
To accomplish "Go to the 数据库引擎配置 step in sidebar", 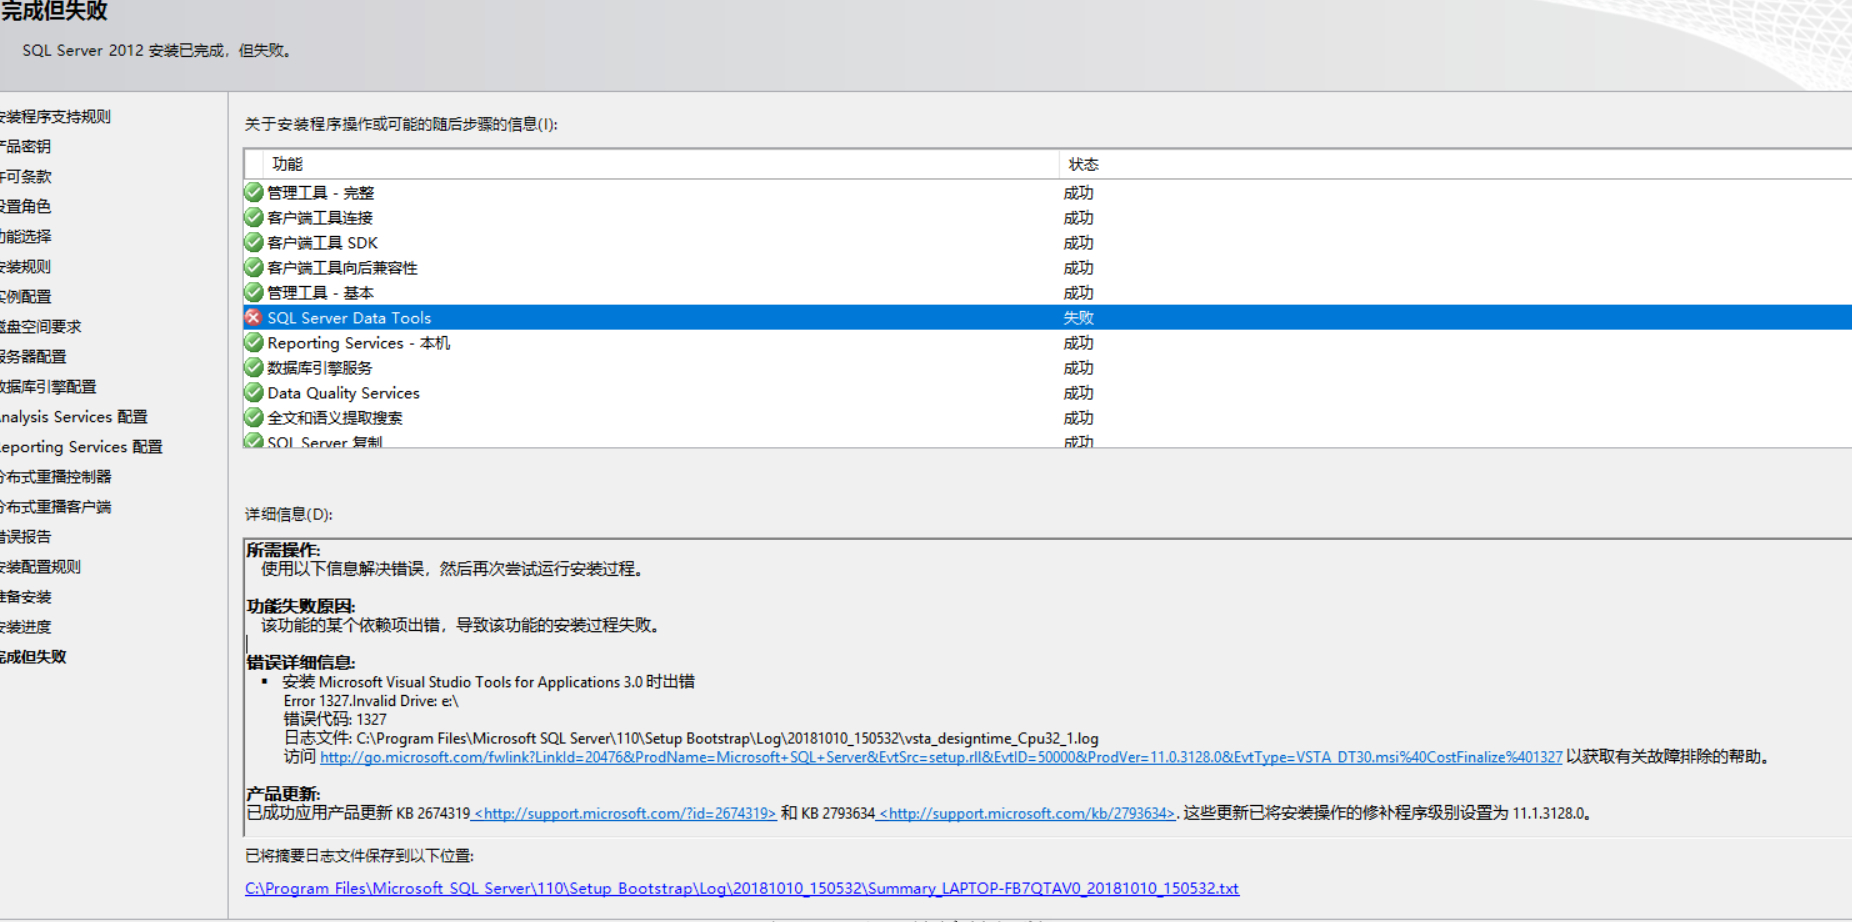I will pyautogui.click(x=48, y=387).
